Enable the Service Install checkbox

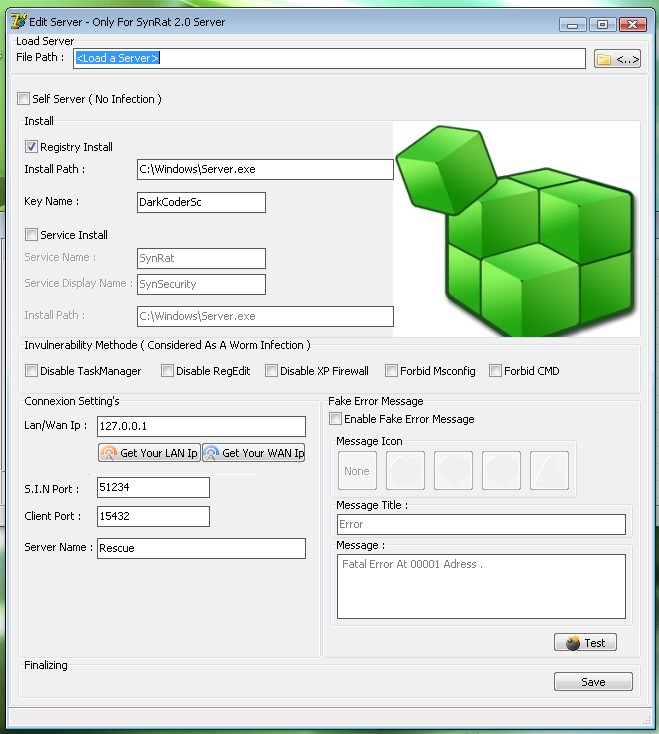click(31, 235)
